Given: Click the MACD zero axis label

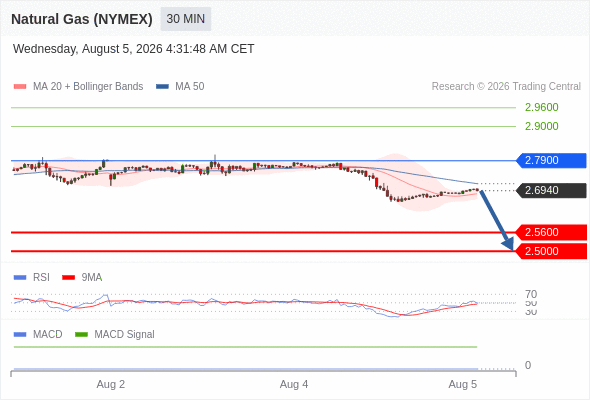Looking at the screenshot, I should click(528, 365).
